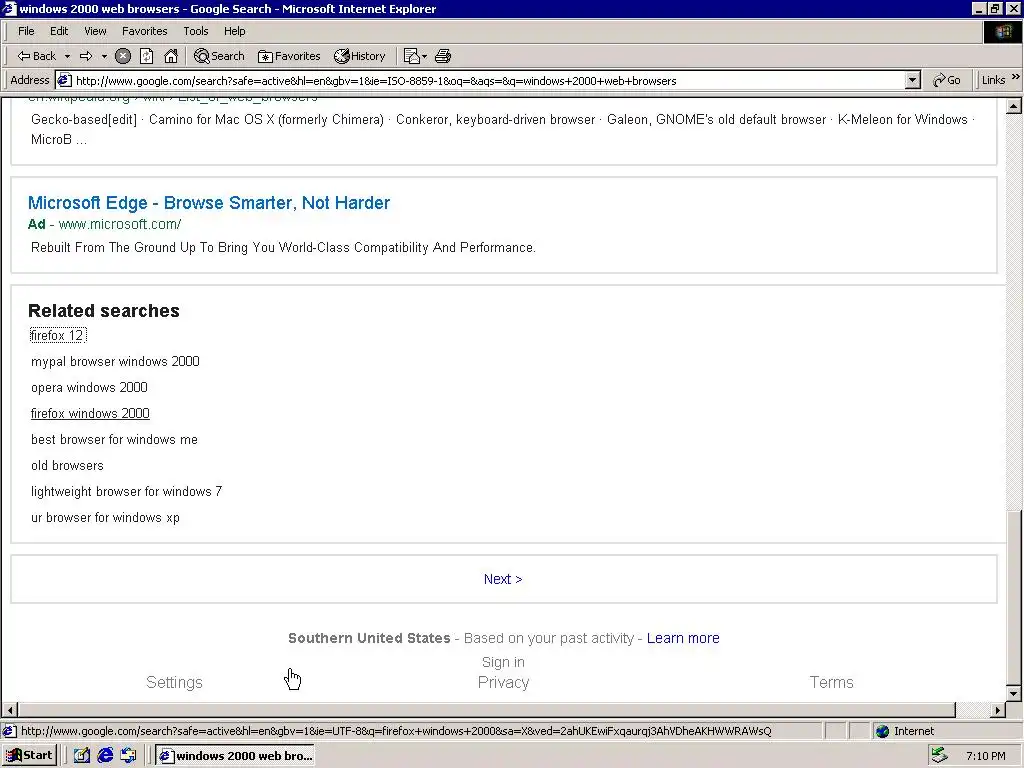Click the status bar page icon
The image size is (1024, 768).
[10, 731]
